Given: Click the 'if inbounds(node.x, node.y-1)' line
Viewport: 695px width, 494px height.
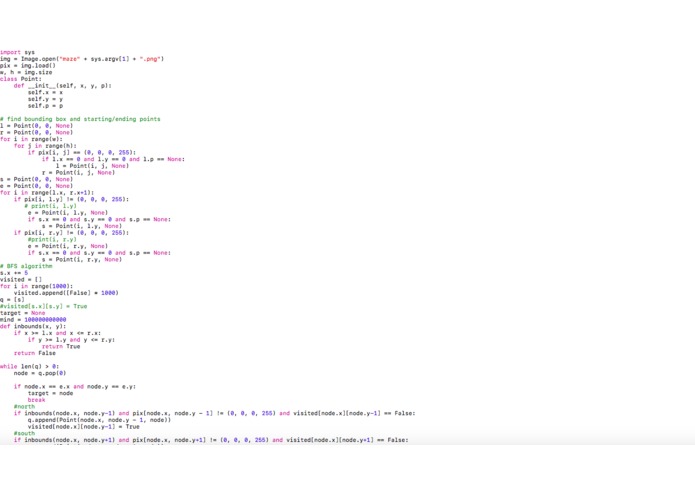Looking at the screenshot, I should tap(215, 413).
